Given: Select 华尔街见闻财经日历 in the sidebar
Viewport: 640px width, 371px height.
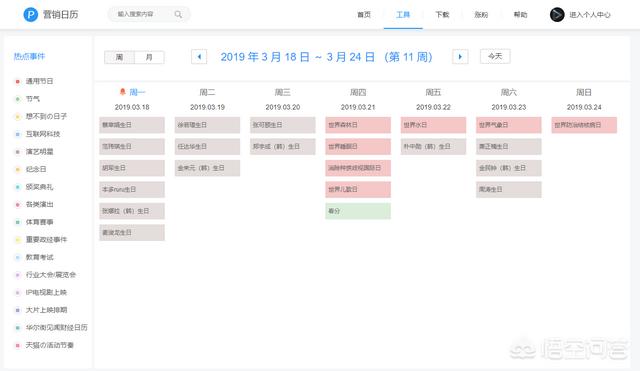Looking at the screenshot, I should tap(56, 327).
